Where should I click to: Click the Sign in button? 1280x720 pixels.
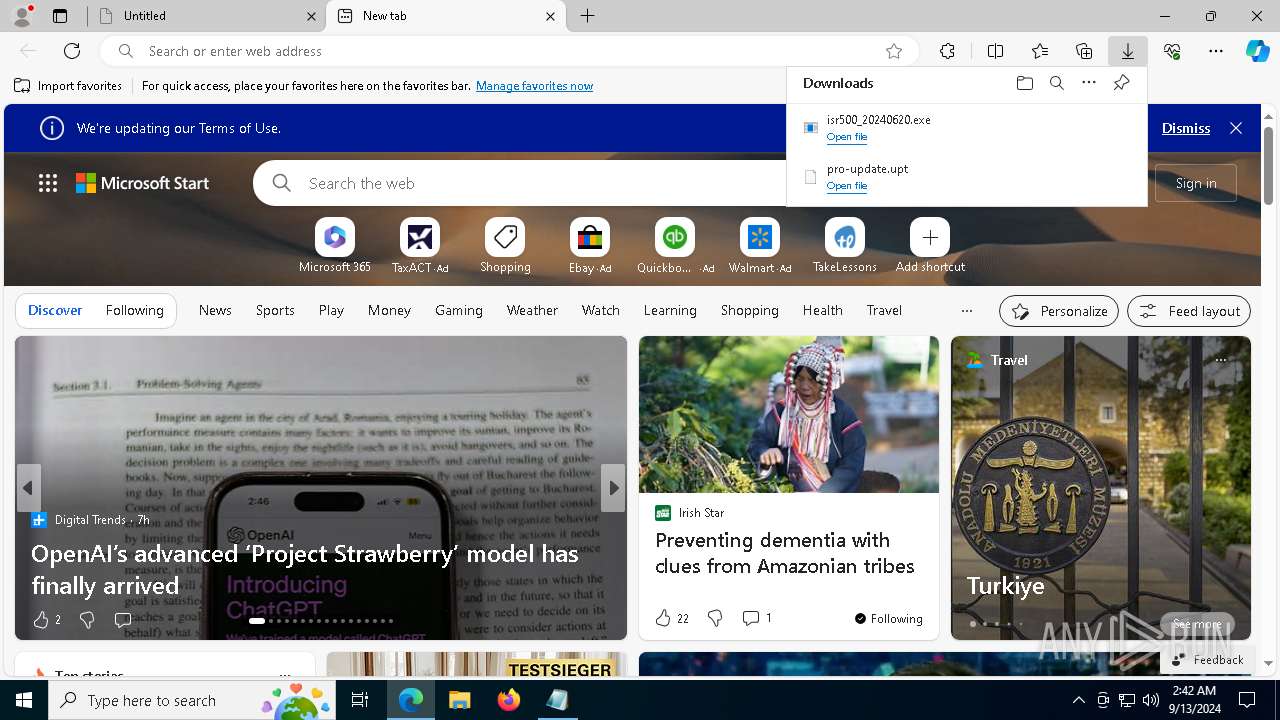(x=1196, y=183)
